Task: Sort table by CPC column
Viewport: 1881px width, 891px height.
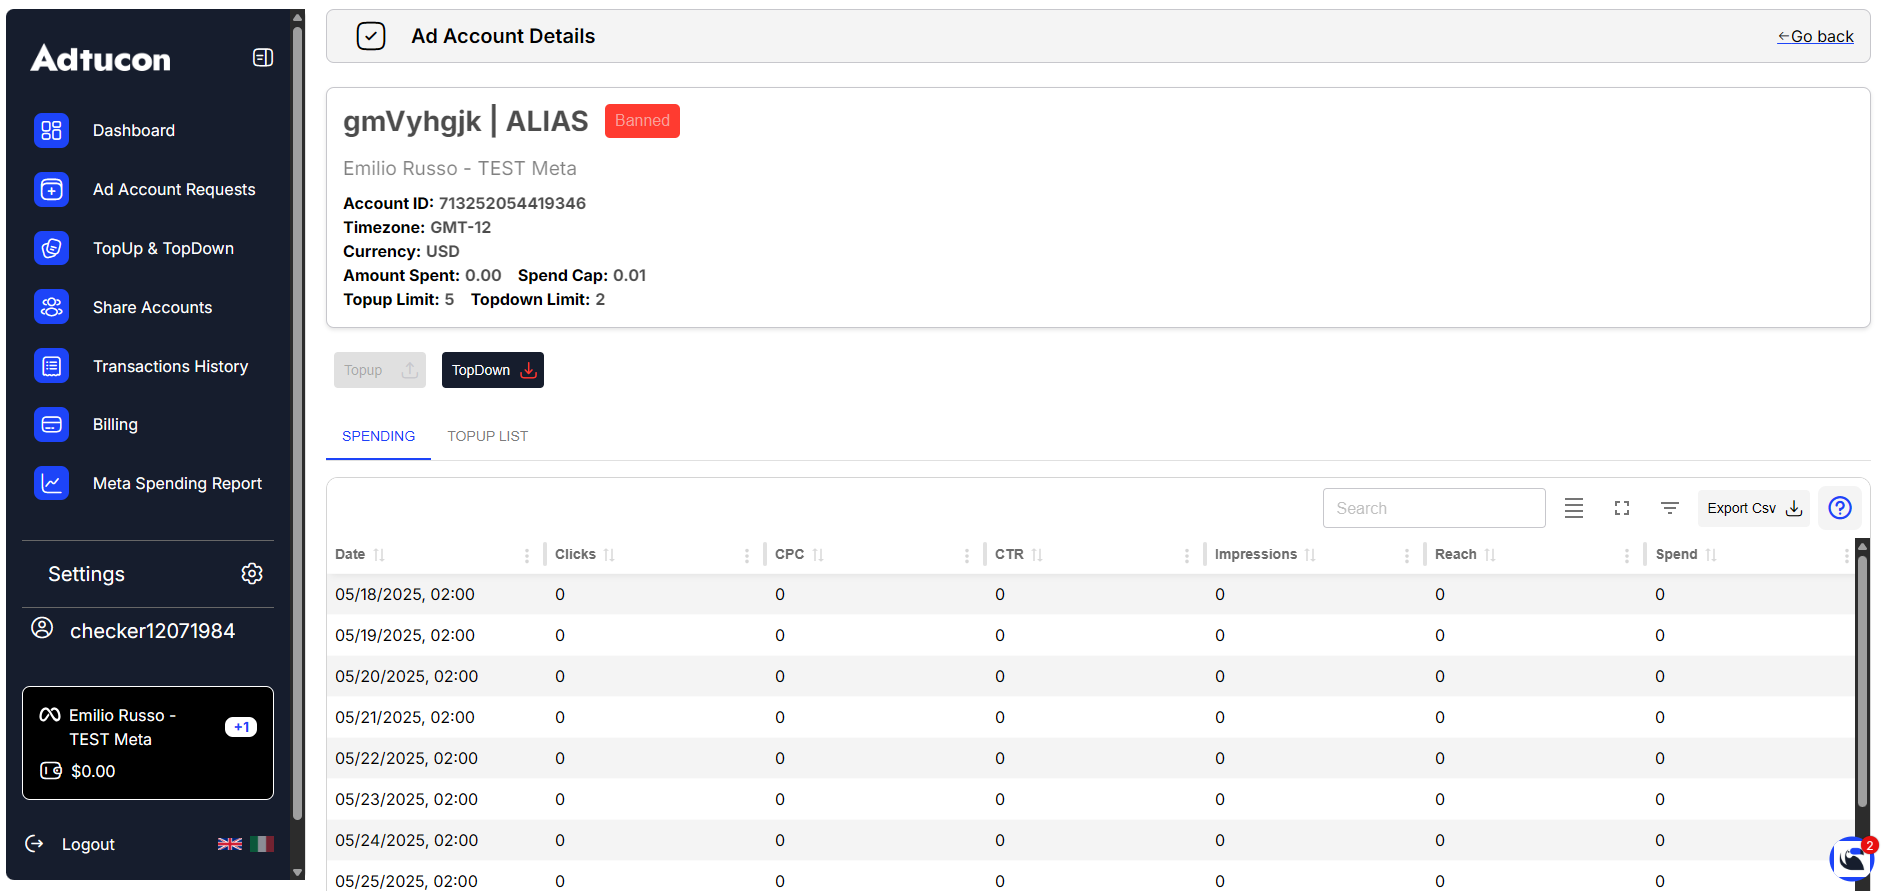Action: coord(818,555)
